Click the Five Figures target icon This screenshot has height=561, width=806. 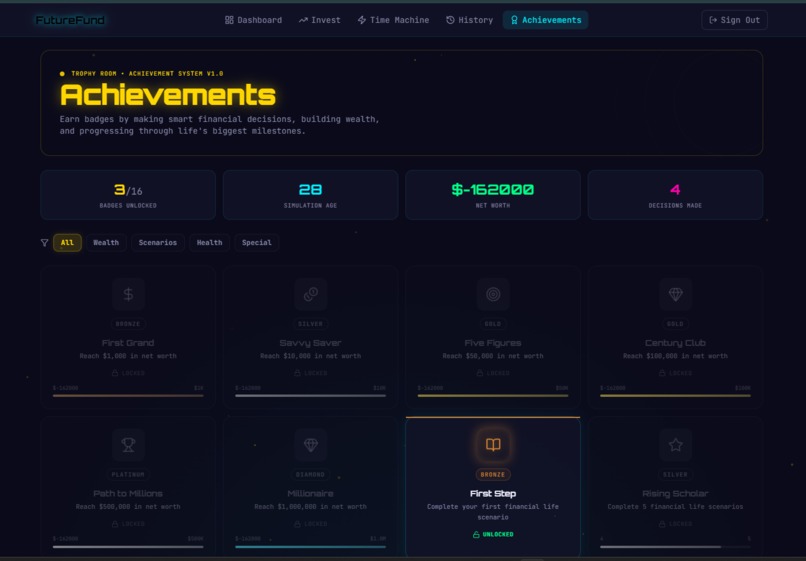(x=493, y=294)
